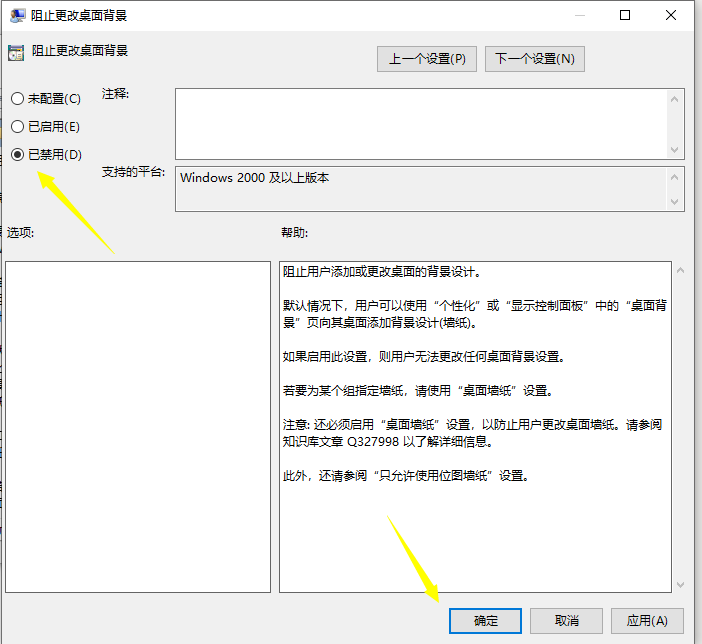Screen dimensions: 702x644
Task: Minimize the policy dialog window
Action: [x=579, y=15]
